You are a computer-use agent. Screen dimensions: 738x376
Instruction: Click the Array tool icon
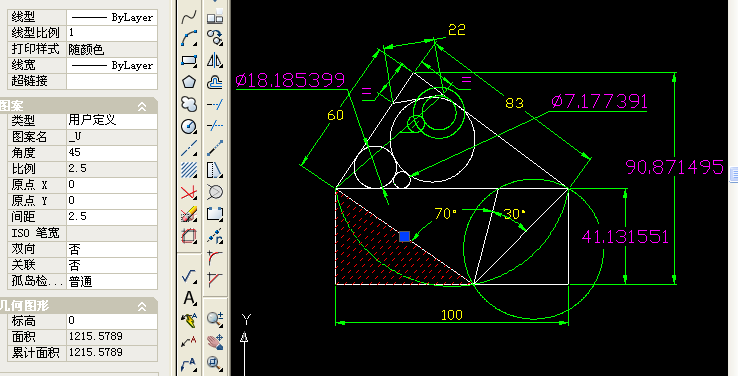[215, 18]
